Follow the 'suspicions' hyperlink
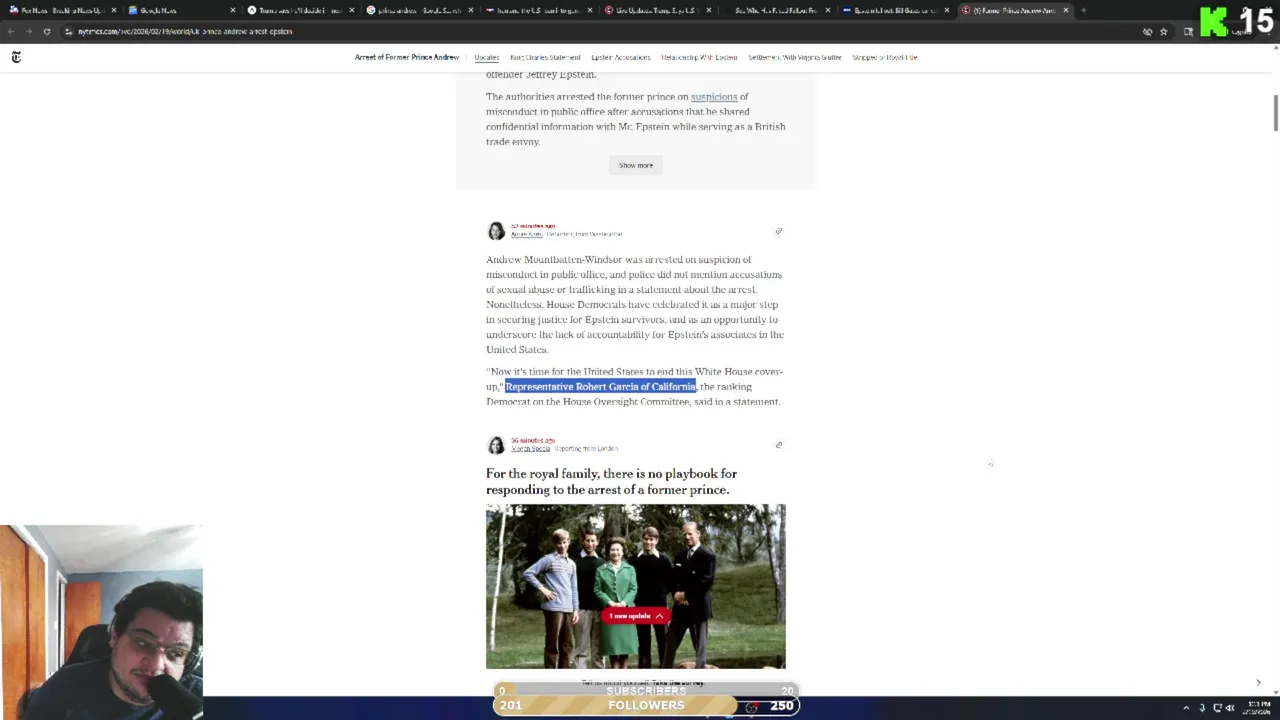Viewport: 1280px width, 720px height. click(x=714, y=97)
